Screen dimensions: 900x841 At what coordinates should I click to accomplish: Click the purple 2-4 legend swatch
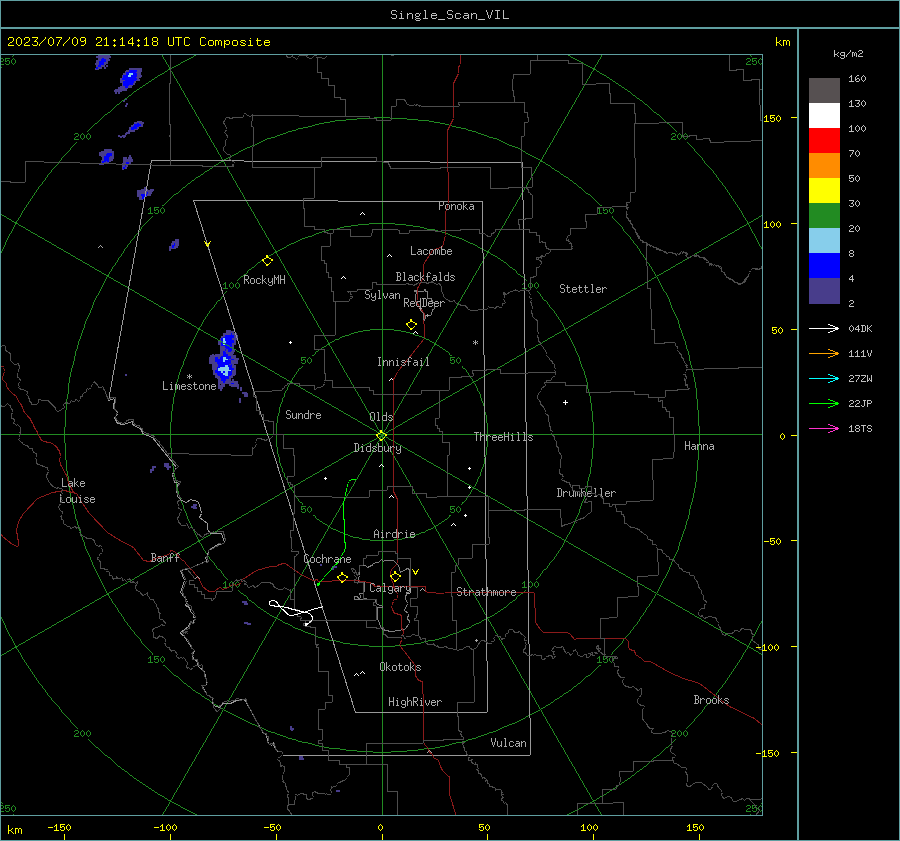coord(824,290)
